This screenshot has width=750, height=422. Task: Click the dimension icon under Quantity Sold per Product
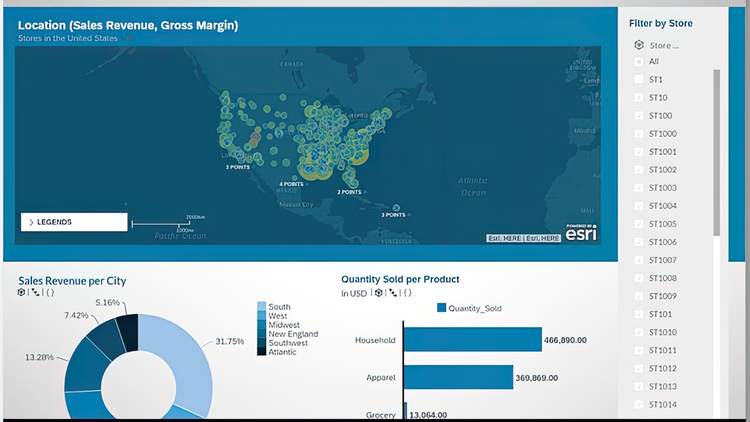378,293
